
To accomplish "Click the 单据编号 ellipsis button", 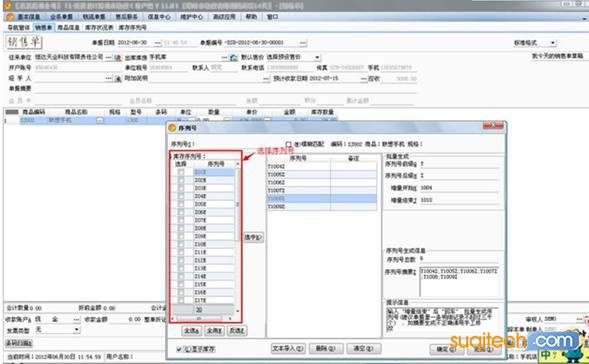I will (303, 43).
